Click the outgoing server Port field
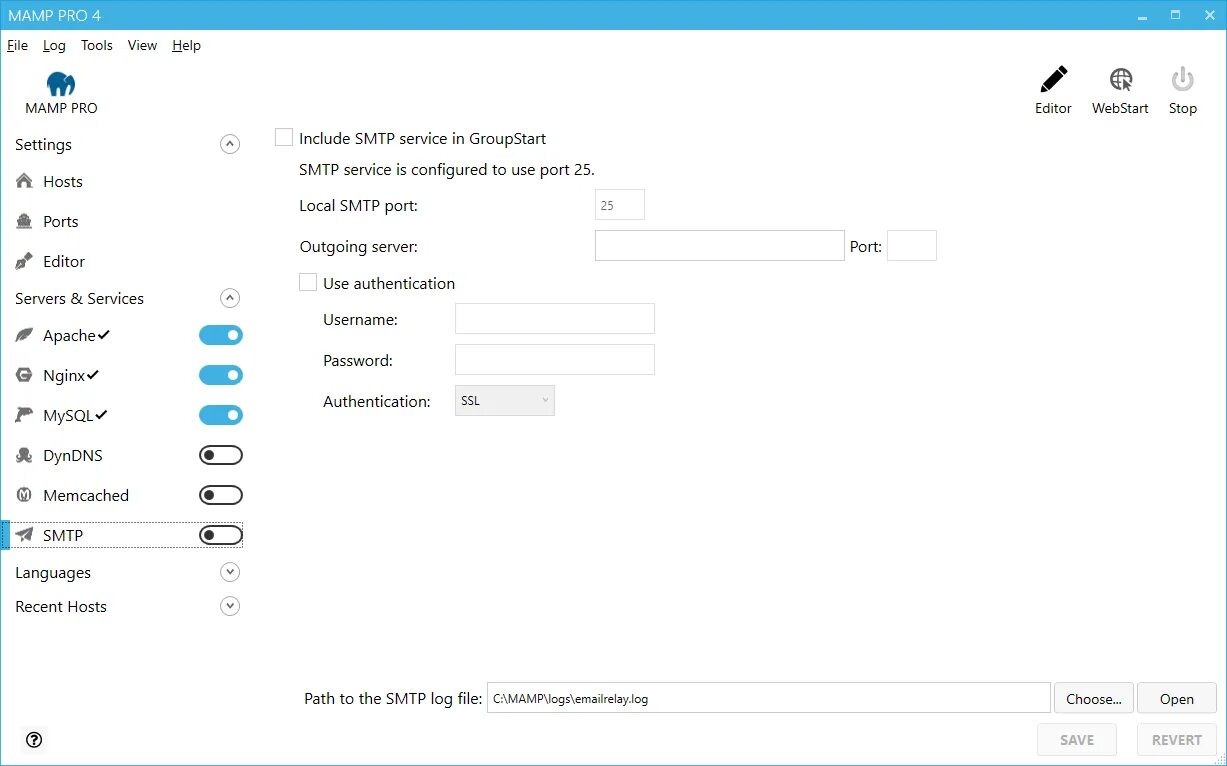1227x766 pixels. (x=912, y=245)
